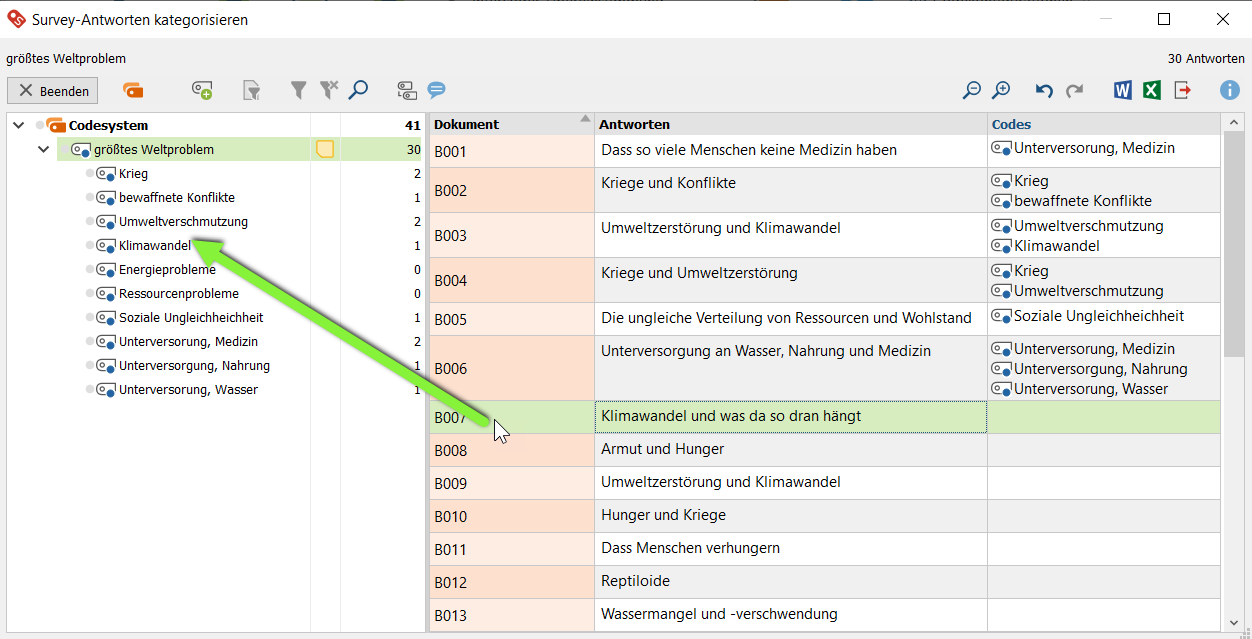Click the empty Codes cell of row B009

(x=1103, y=483)
